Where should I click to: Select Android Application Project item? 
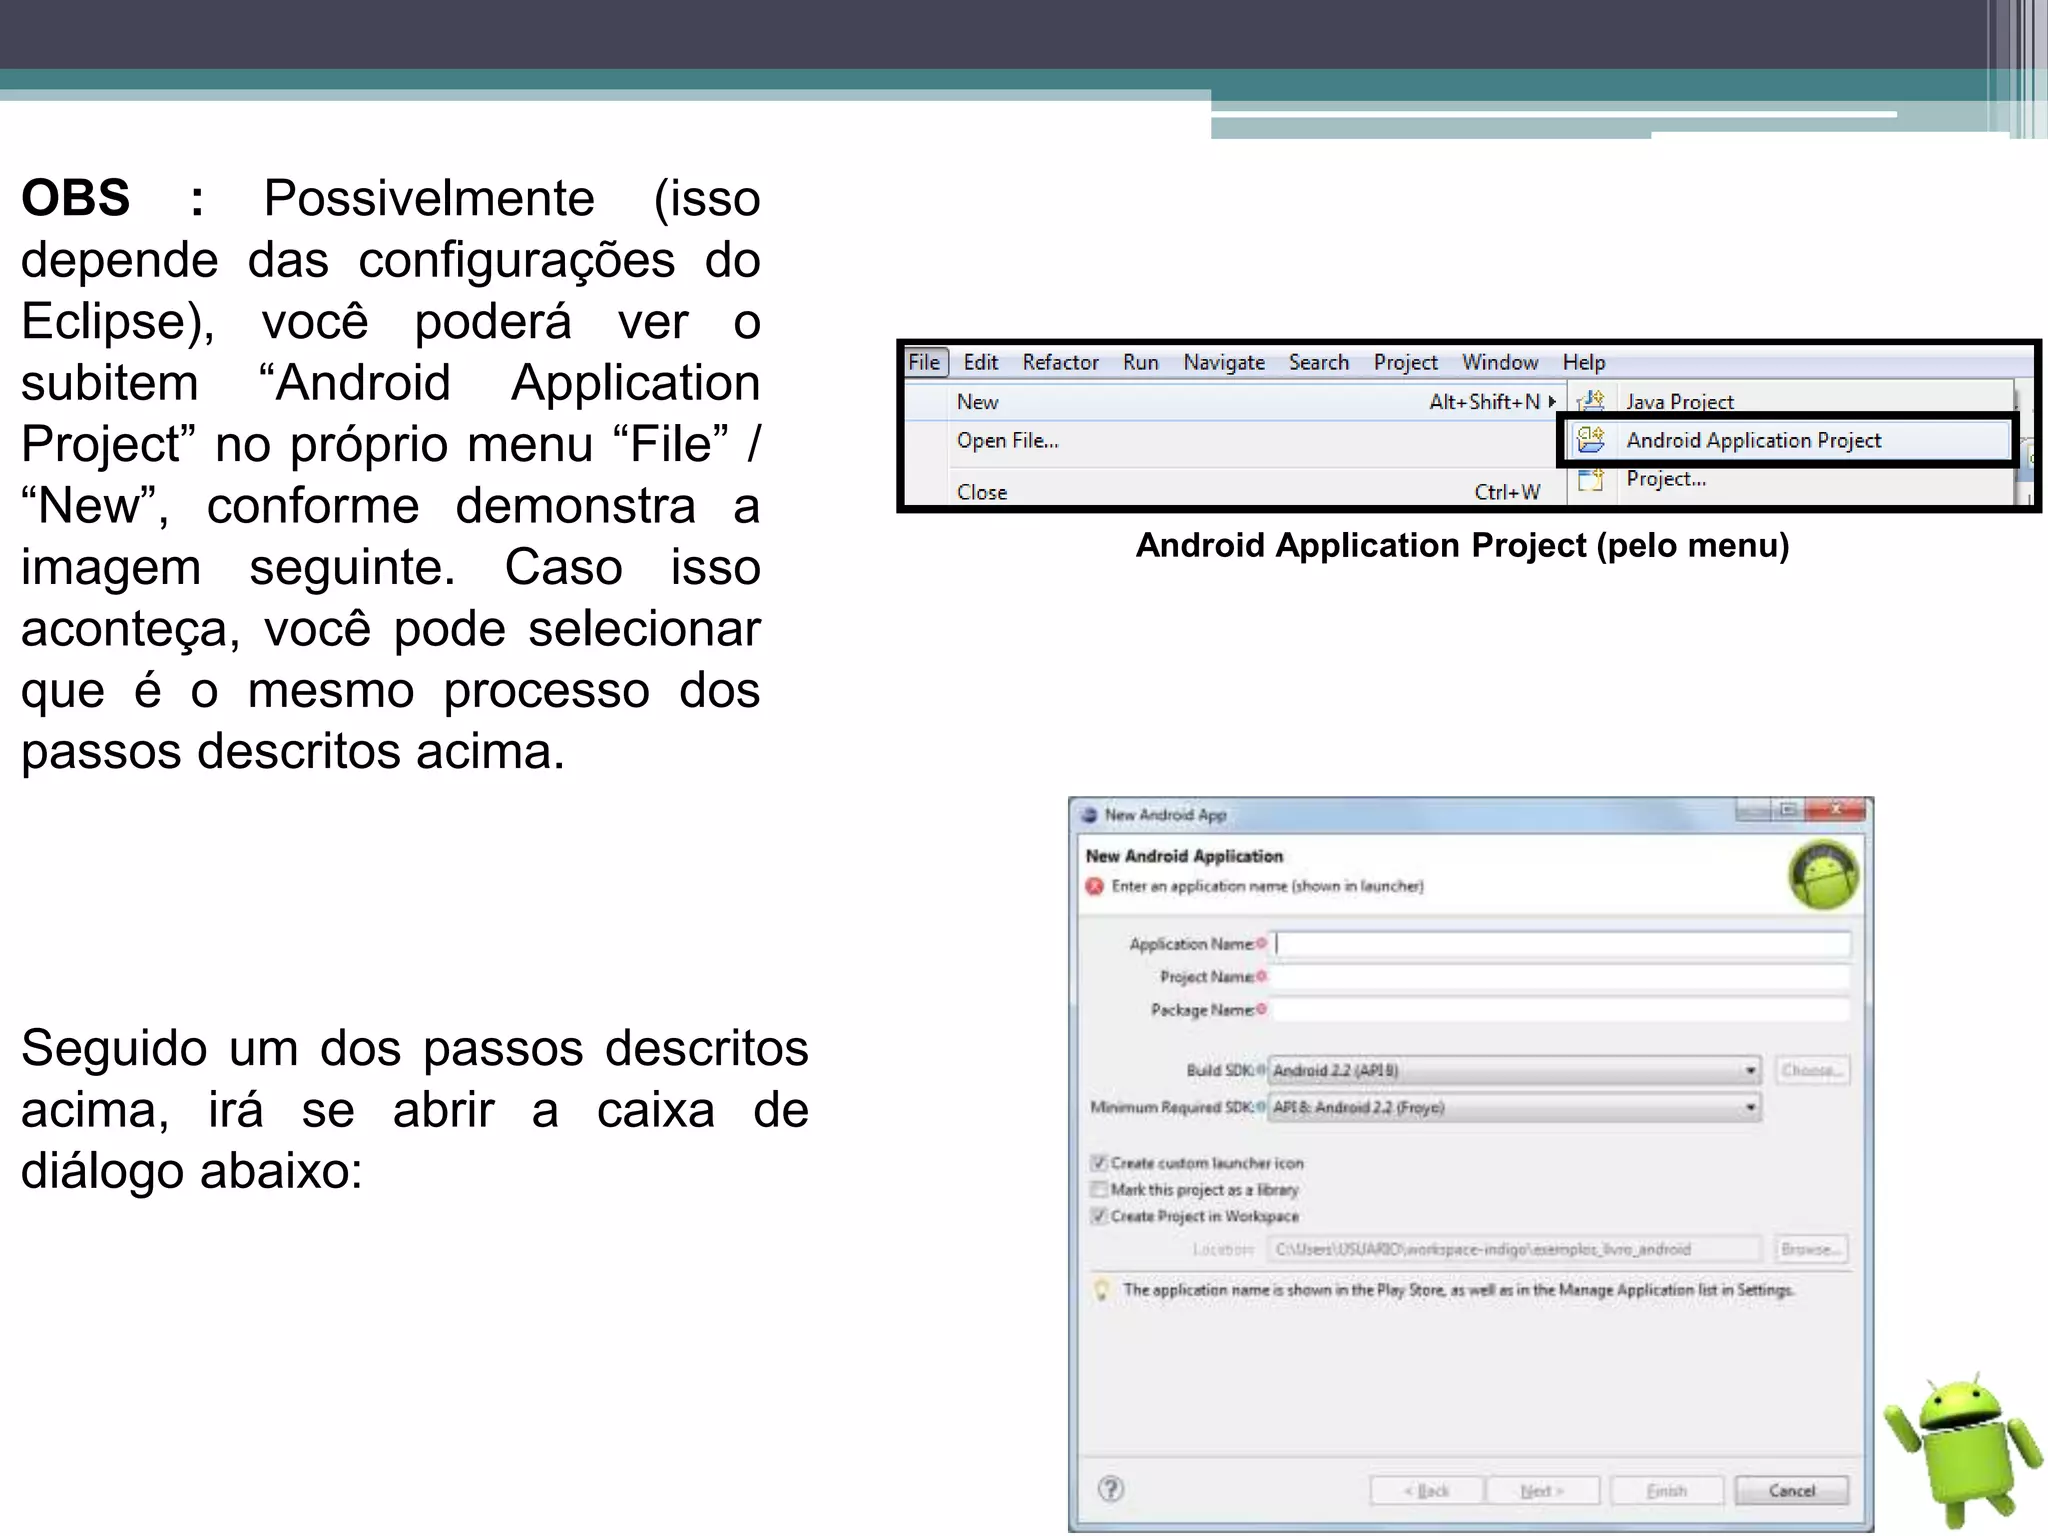1790,440
